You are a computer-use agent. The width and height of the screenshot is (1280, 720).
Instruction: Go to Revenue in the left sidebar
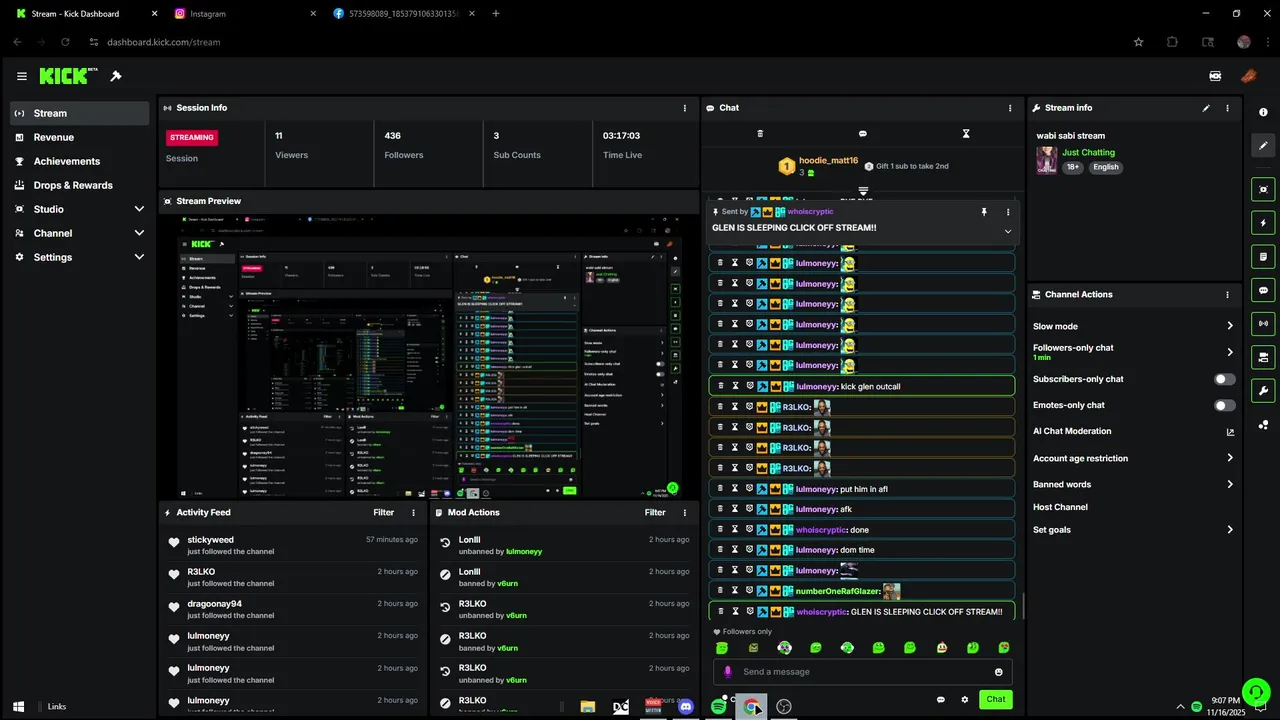(79, 137)
